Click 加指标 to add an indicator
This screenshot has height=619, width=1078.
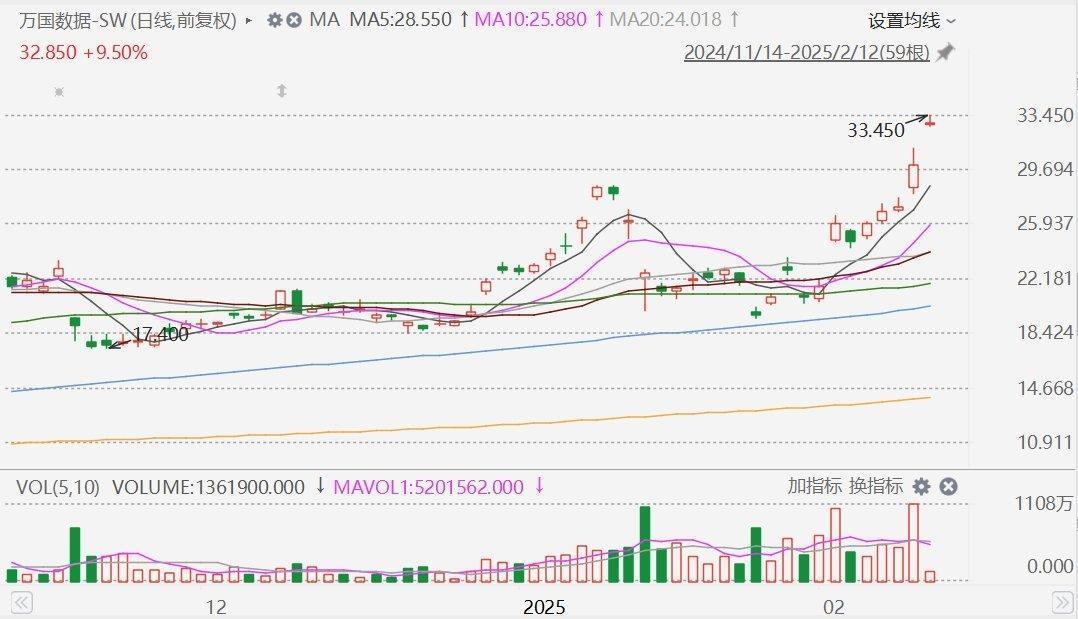815,487
